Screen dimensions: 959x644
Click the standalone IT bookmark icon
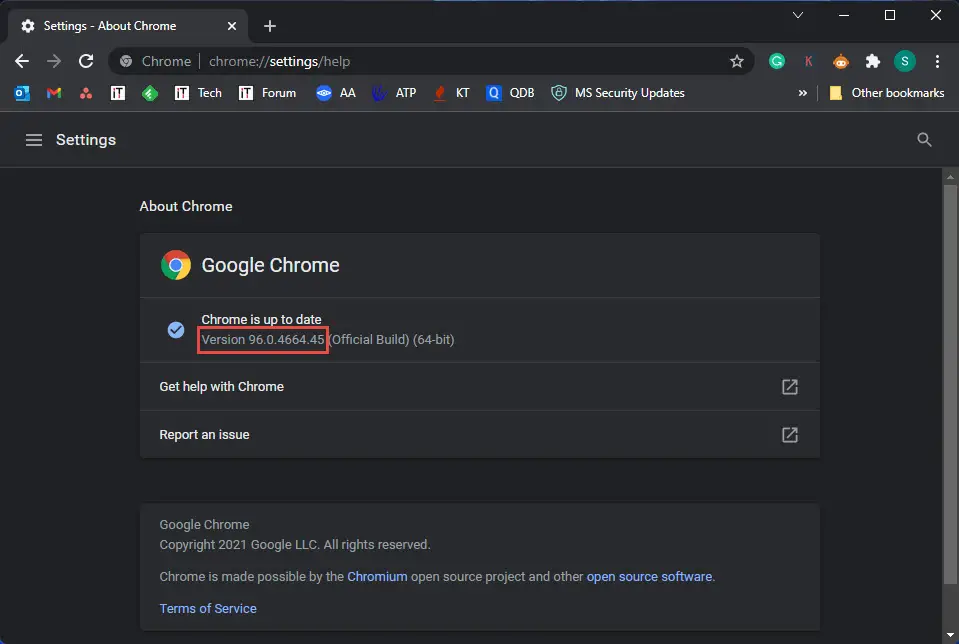click(x=117, y=93)
